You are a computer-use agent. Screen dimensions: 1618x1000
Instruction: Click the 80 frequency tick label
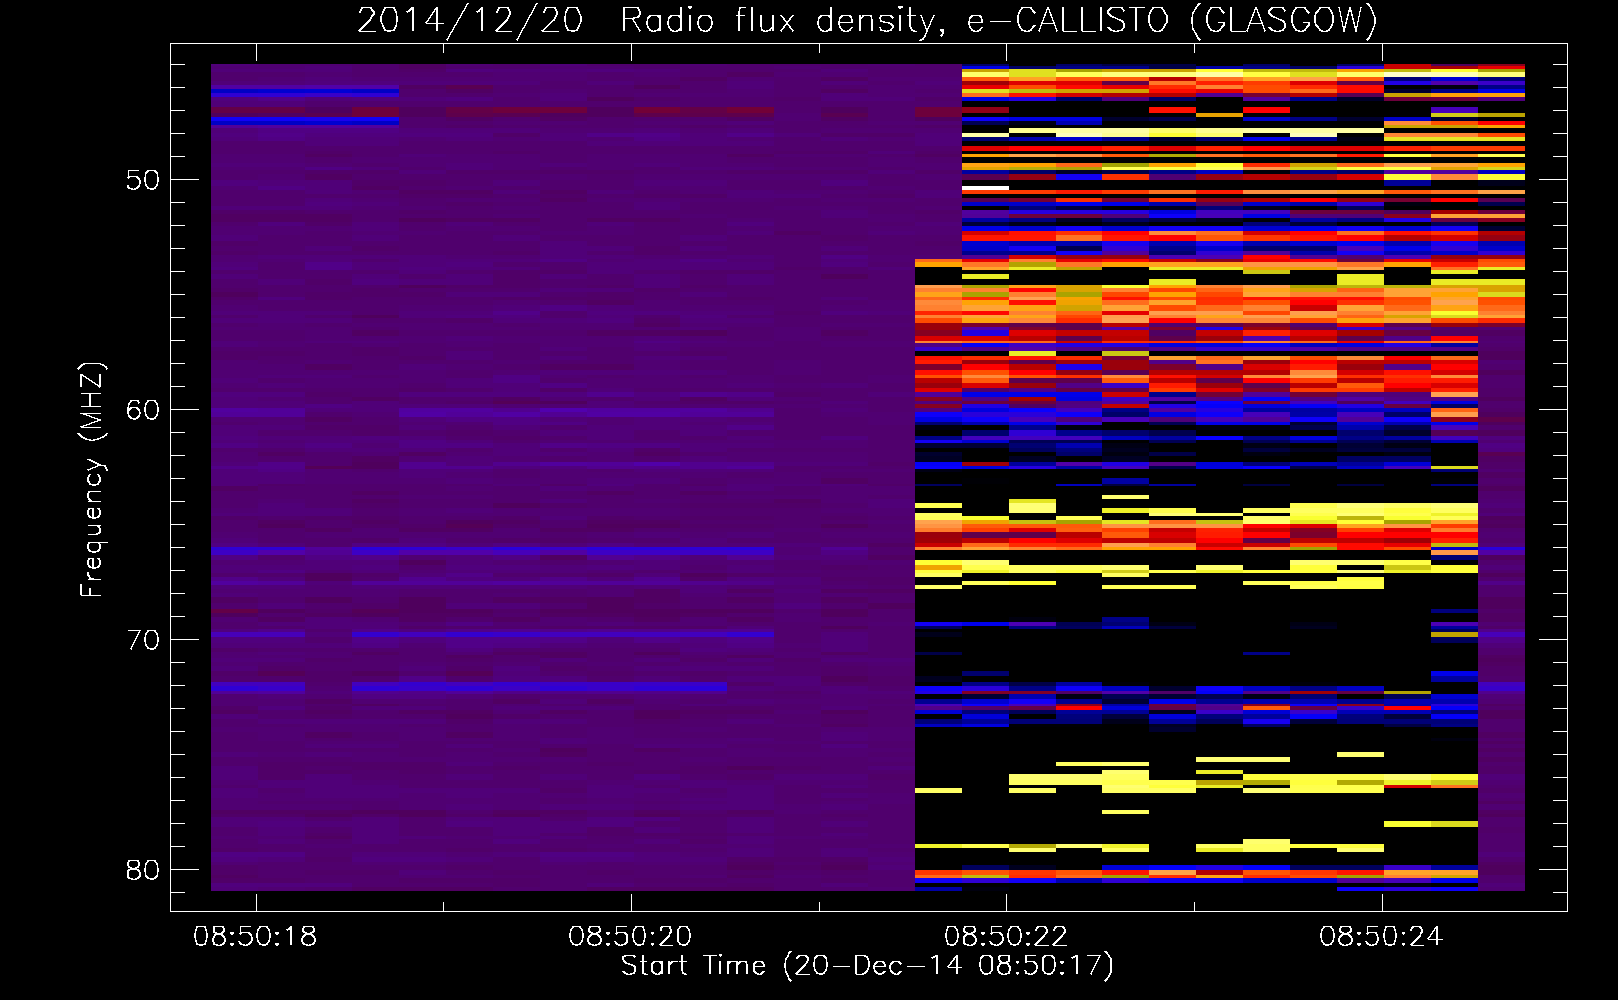coord(143,870)
